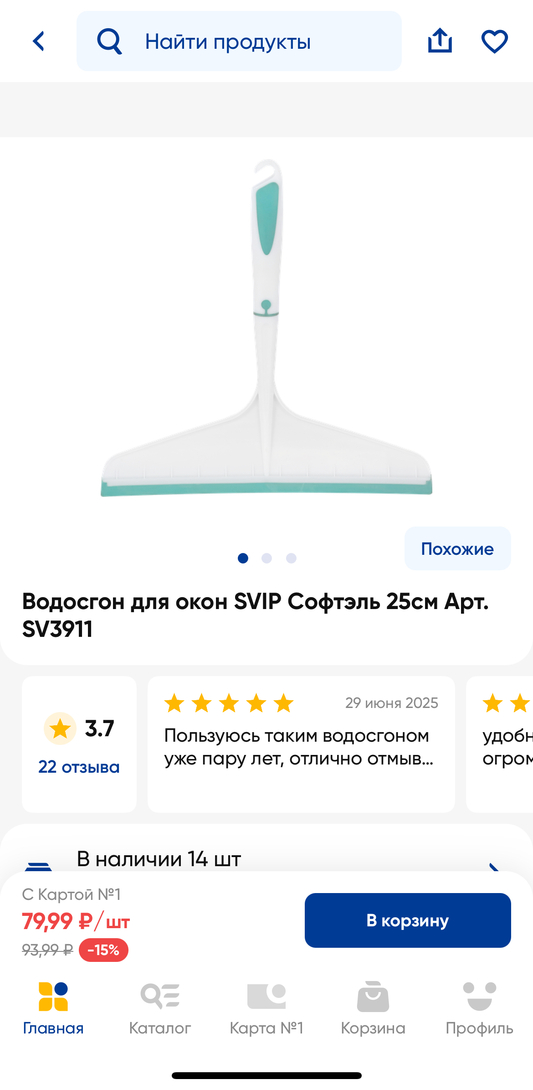Tap the back arrow icon

coord(39,42)
